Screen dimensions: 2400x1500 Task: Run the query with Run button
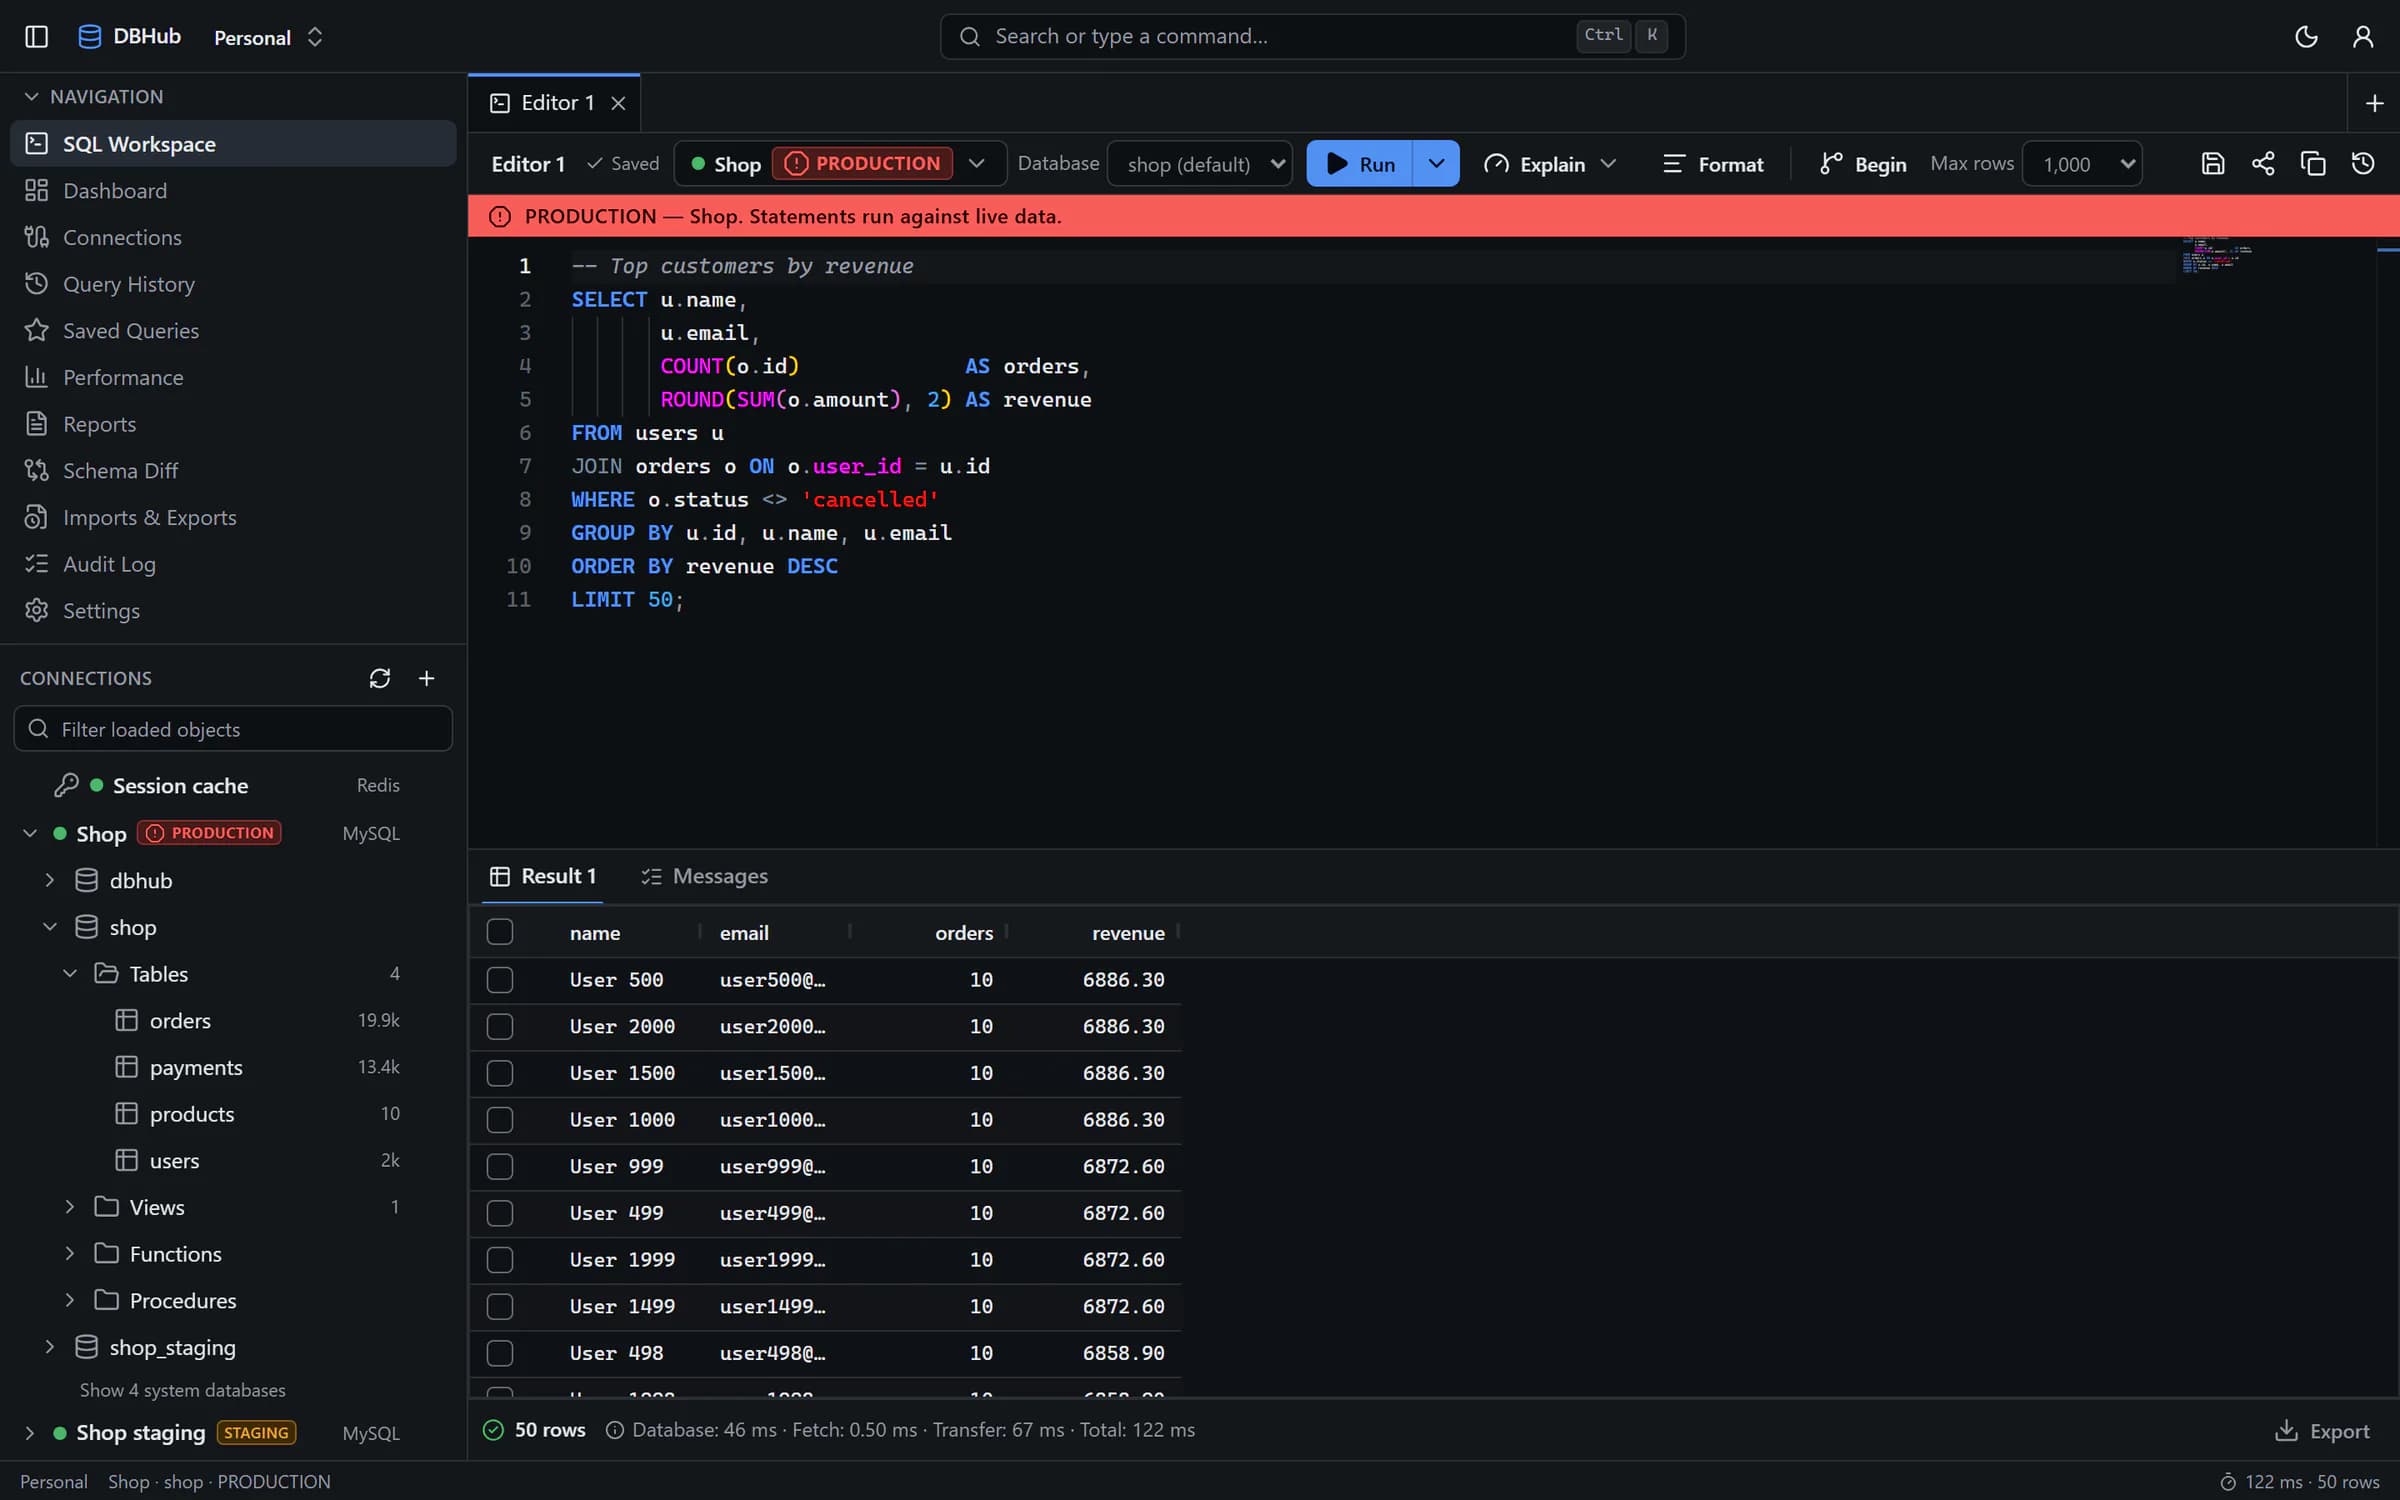(x=1359, y=164)
